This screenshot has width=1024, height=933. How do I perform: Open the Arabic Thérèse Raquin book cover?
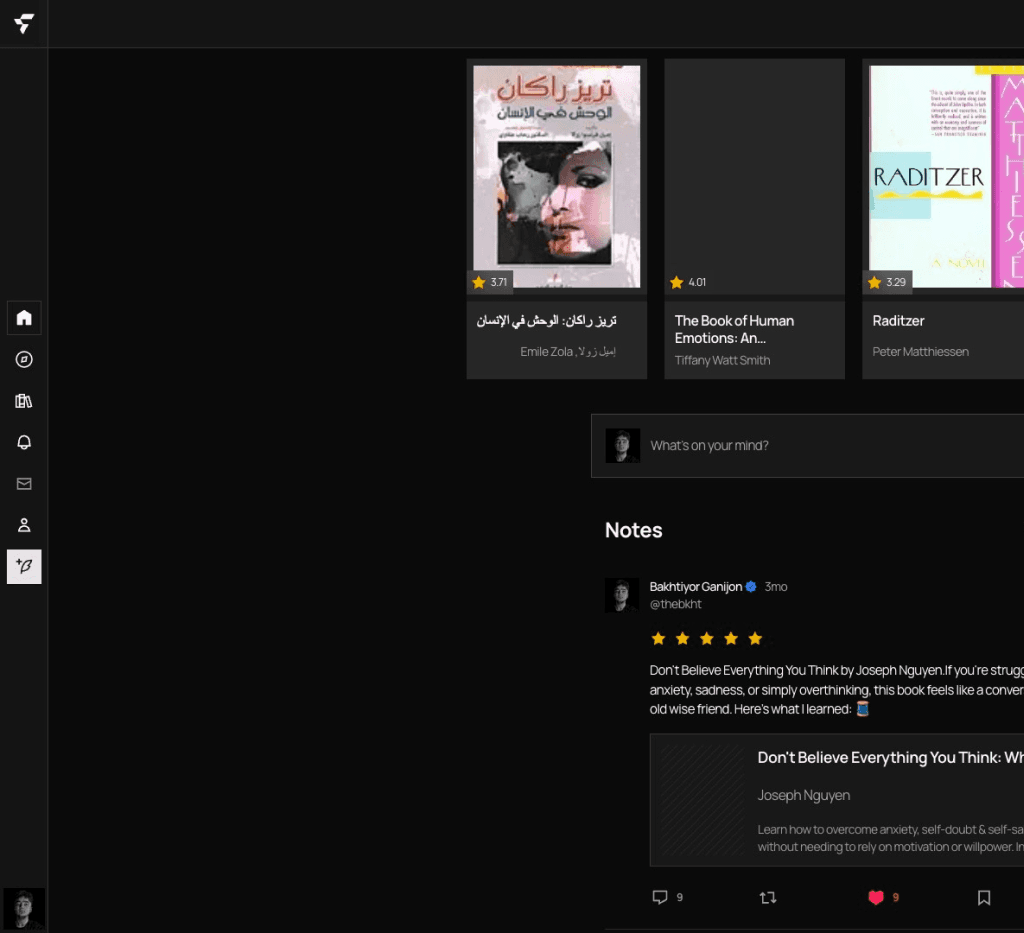(556, 176)
